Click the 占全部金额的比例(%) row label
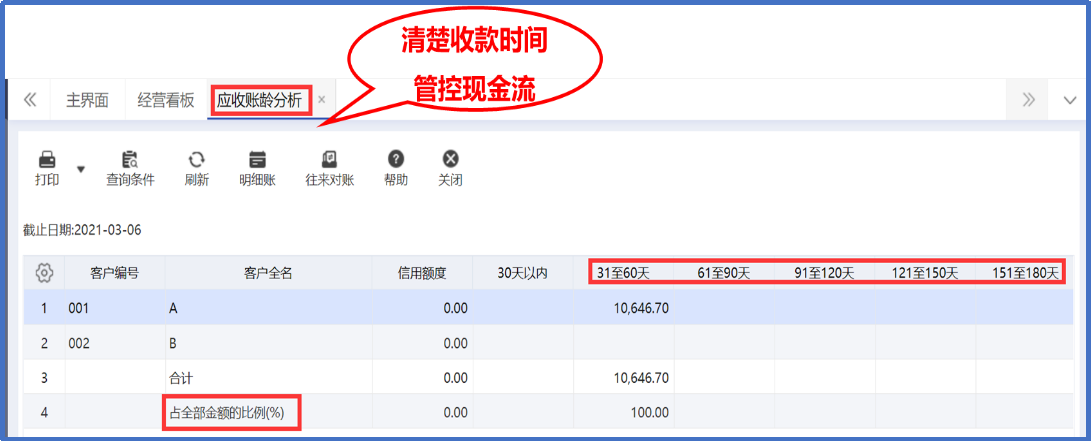1092x441 pixels. point(226,412)
